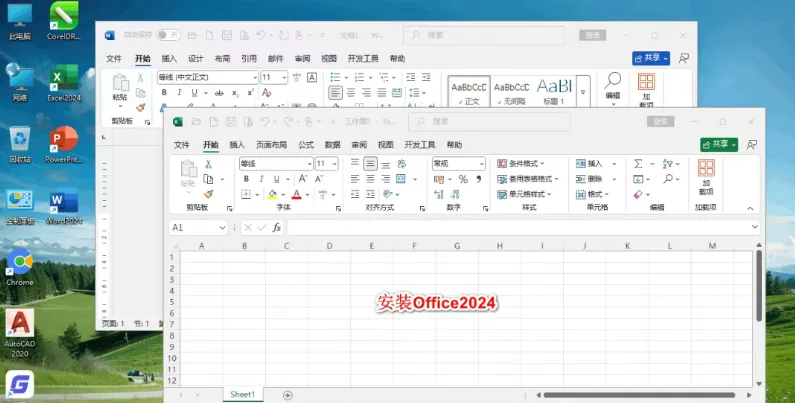Switch to Excel 数据 (Data) tab

333,145
